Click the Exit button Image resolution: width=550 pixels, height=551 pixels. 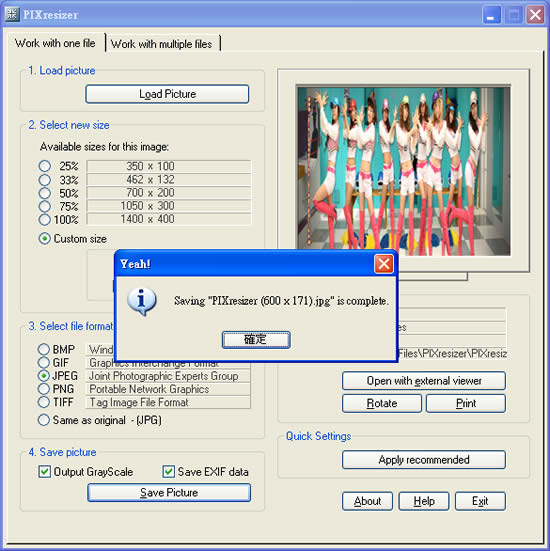point(480,501)
